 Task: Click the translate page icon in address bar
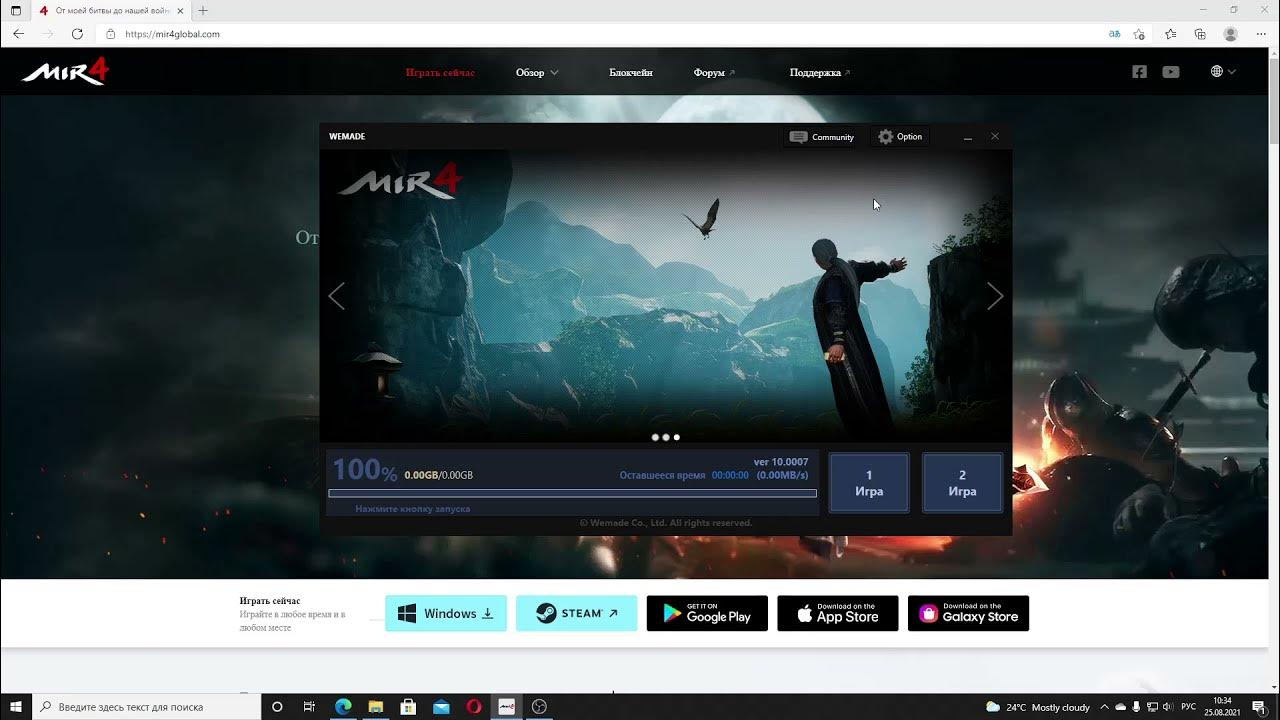[1114, 34]
